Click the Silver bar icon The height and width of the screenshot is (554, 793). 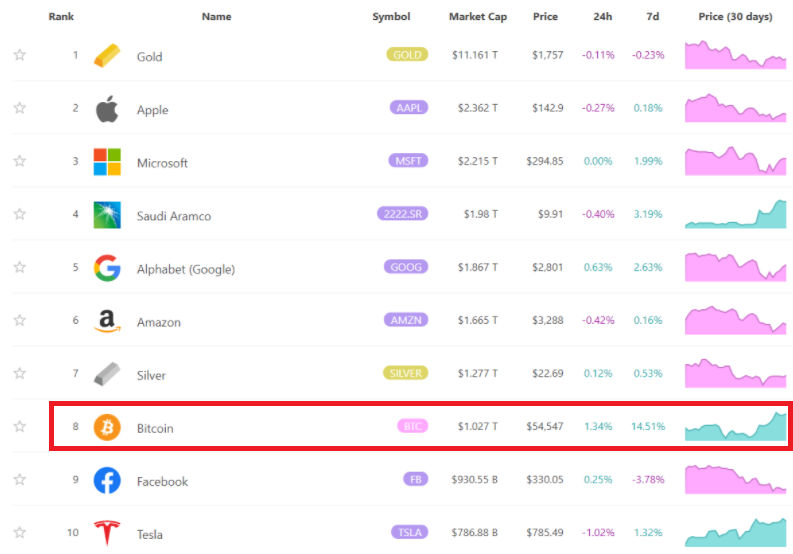coord(107,374)
